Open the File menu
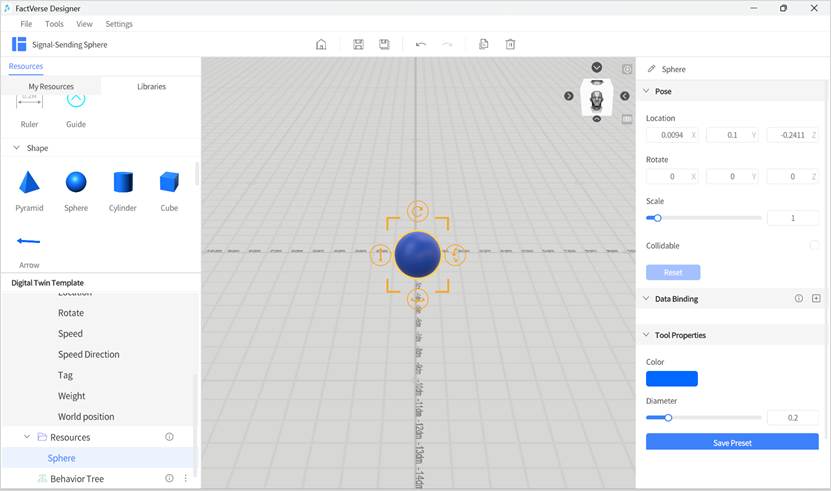Screen dimensions: 831x491 26,24
